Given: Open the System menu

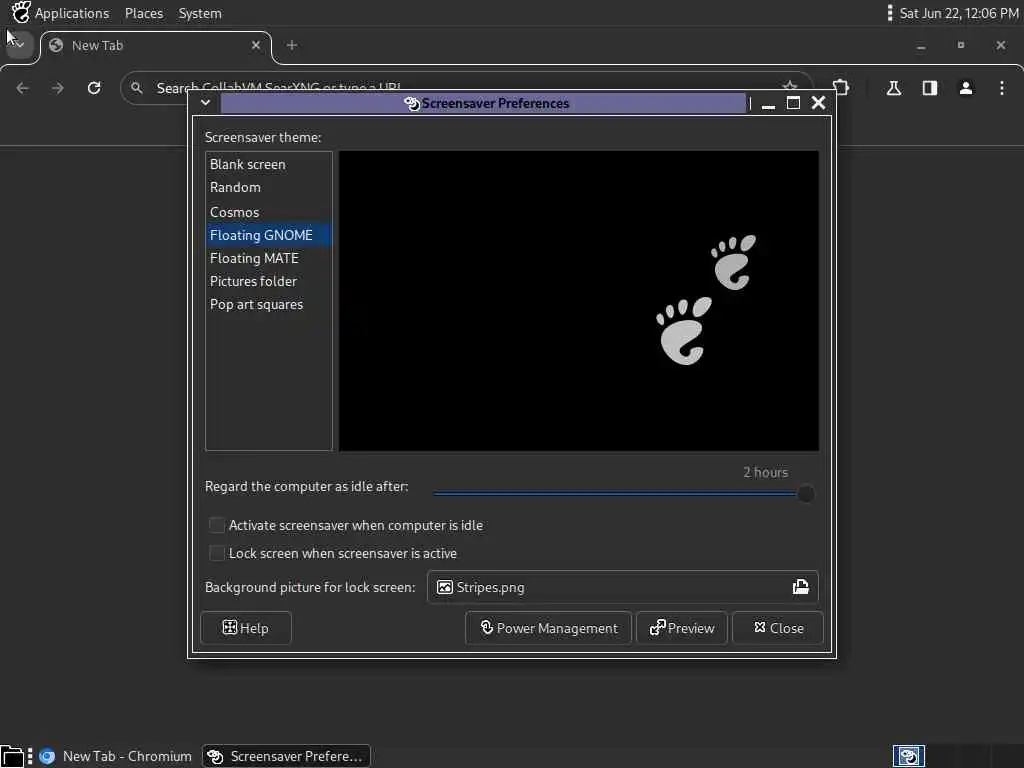Looking at the screenshot, I should point(200,13).
